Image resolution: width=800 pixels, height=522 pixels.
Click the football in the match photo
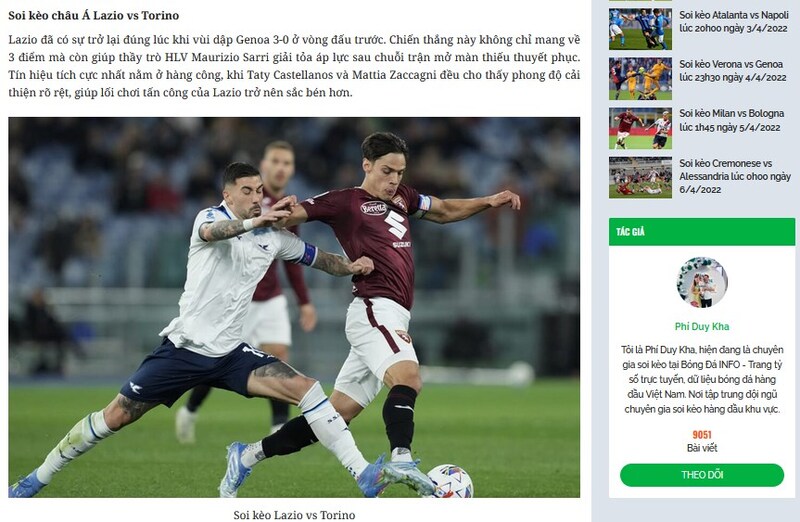coord(449,481)
